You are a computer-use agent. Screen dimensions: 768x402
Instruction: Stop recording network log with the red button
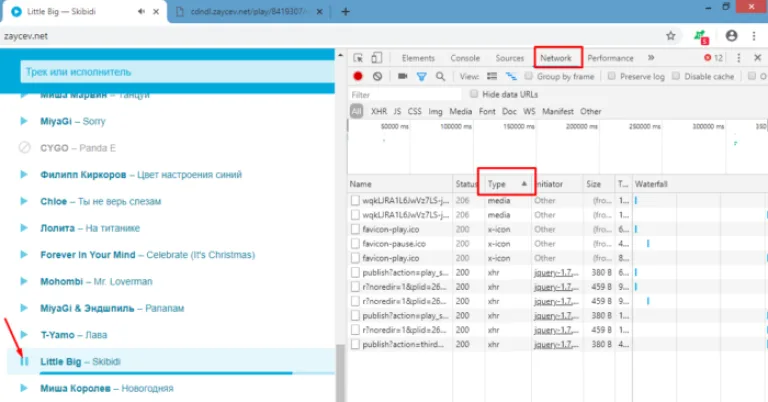358,76
